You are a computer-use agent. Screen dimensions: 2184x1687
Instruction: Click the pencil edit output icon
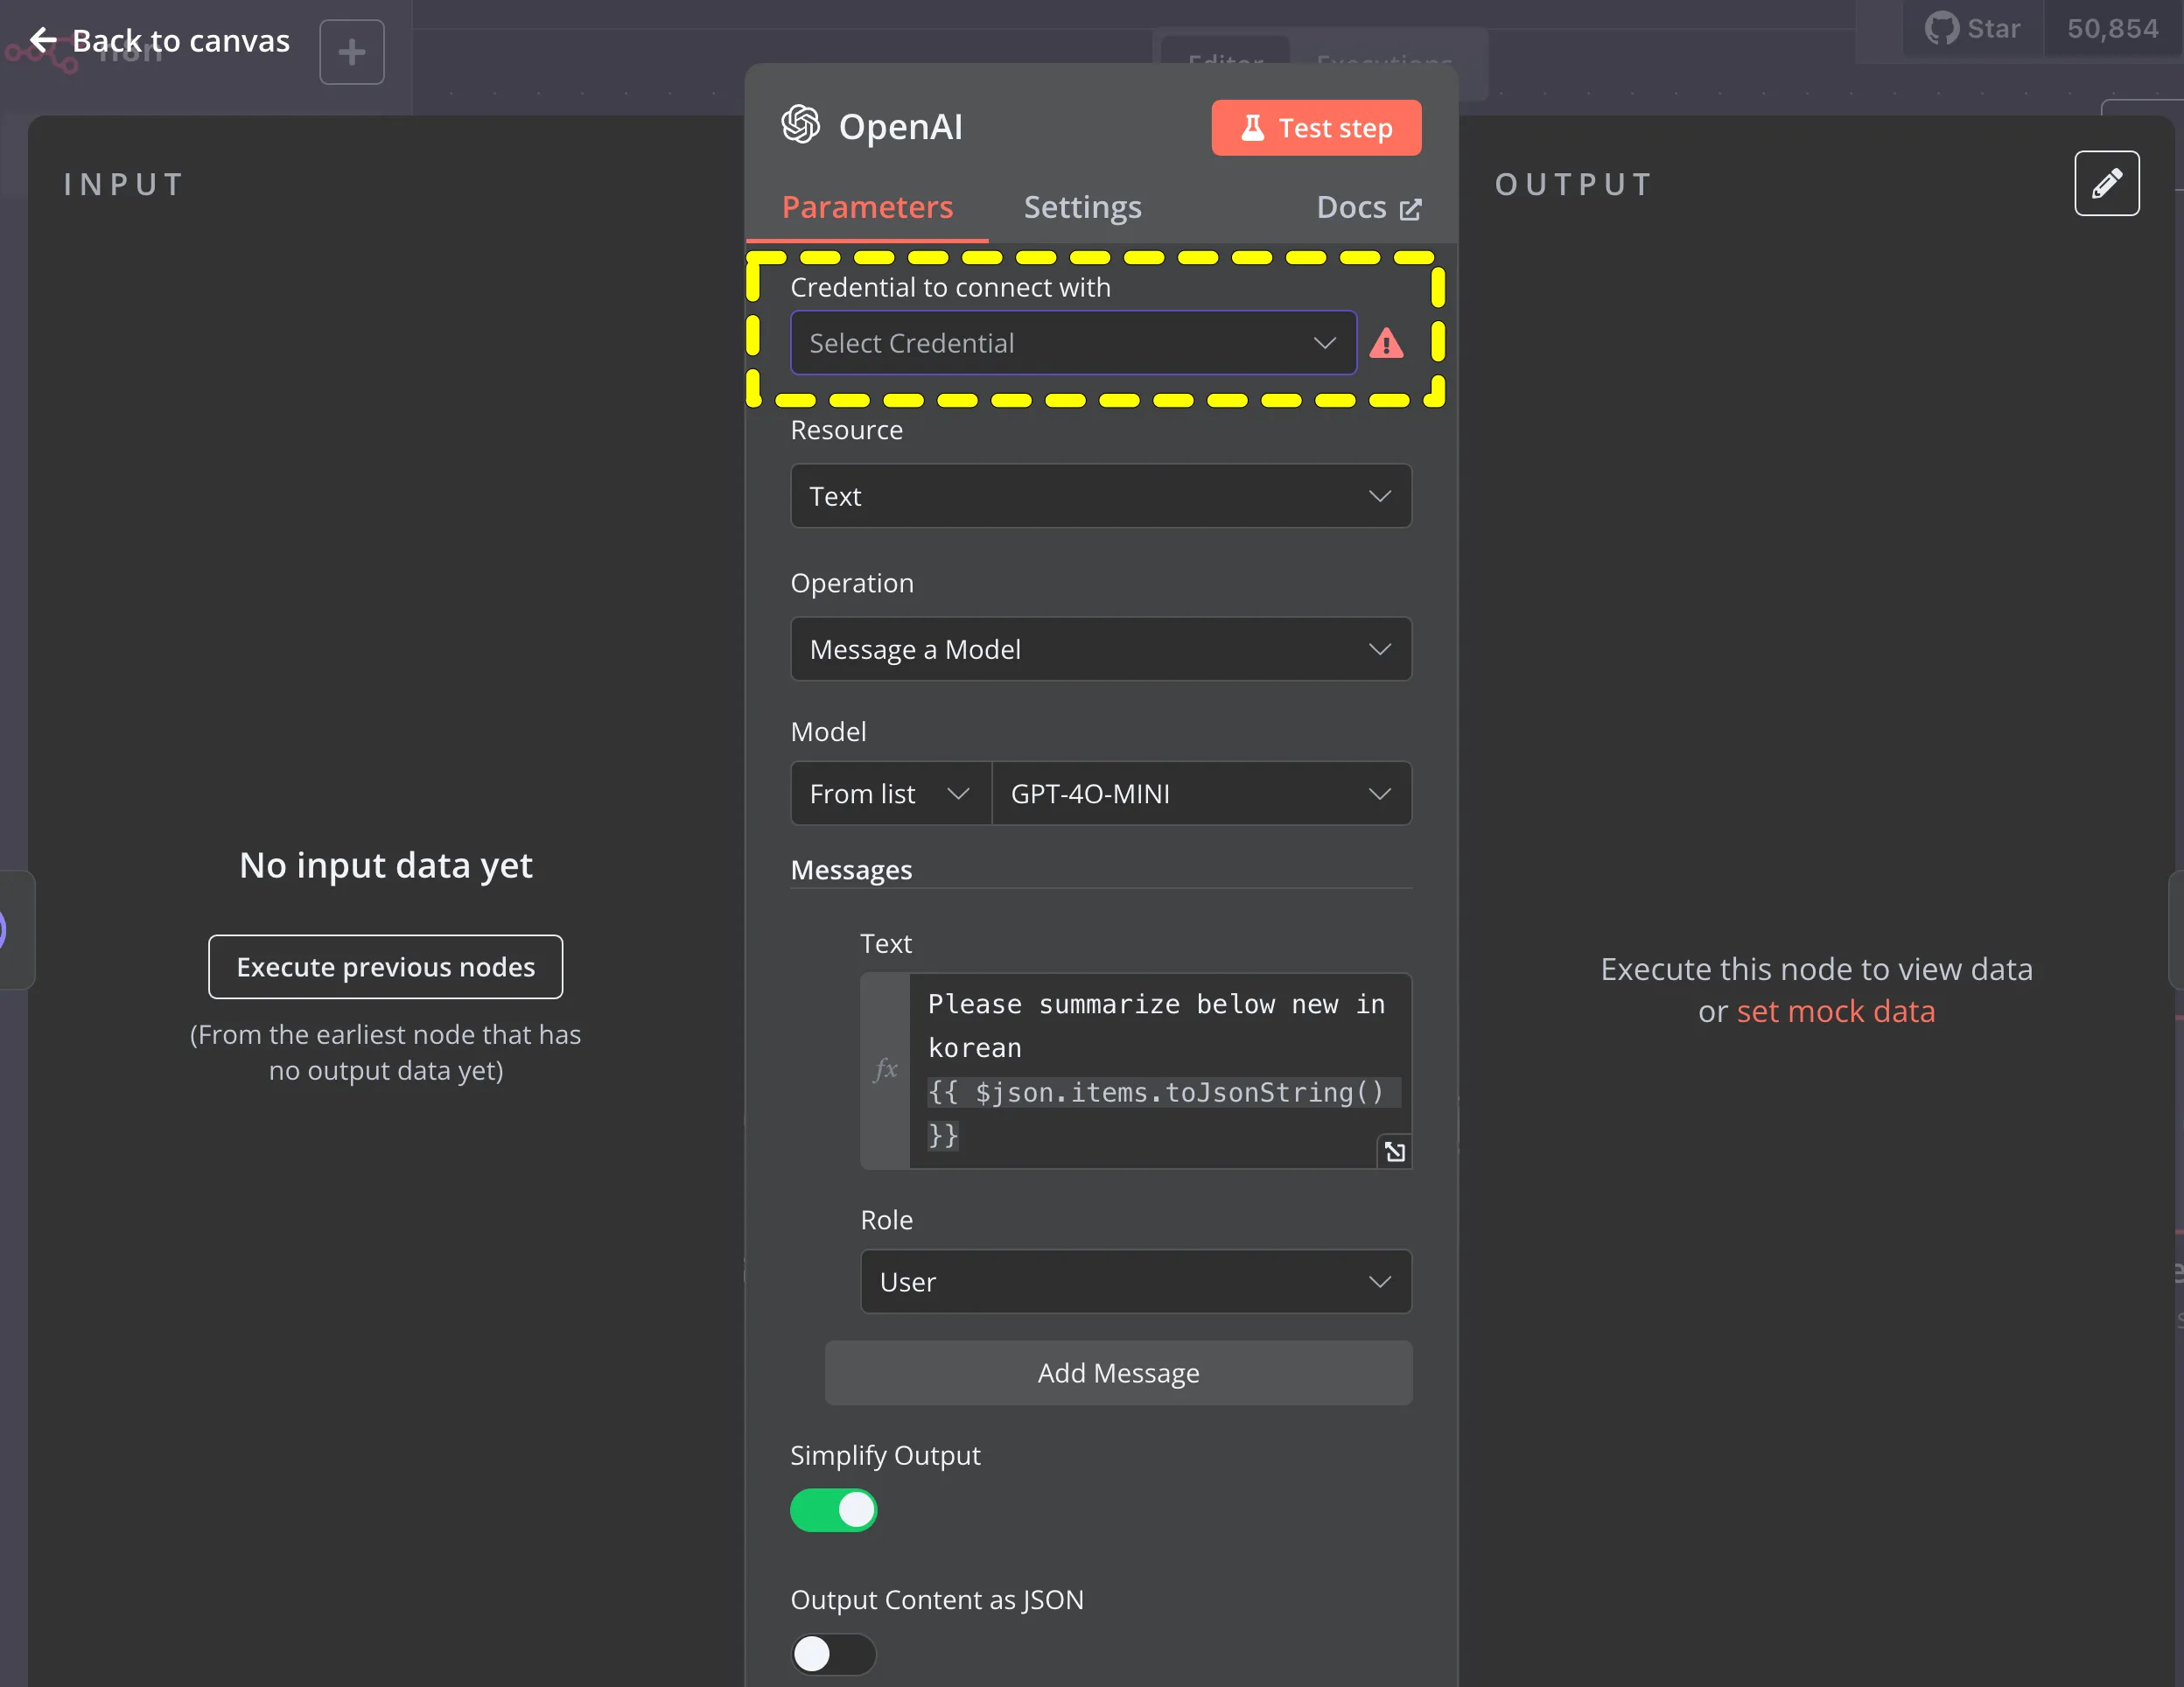click(2107, 183)
